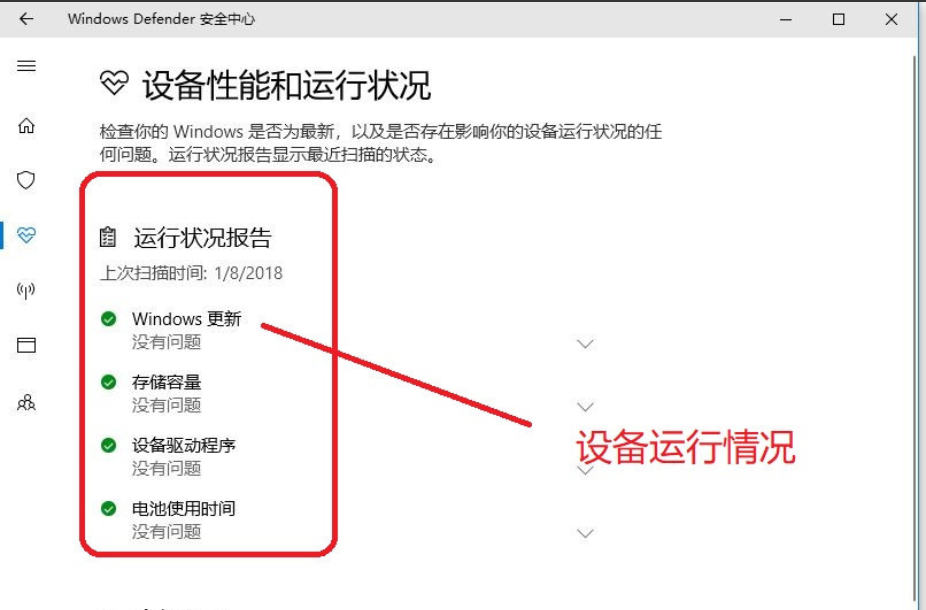Open the hamburger navigation menu
Viewport: 926px width, 610px height.
(26, 66)
